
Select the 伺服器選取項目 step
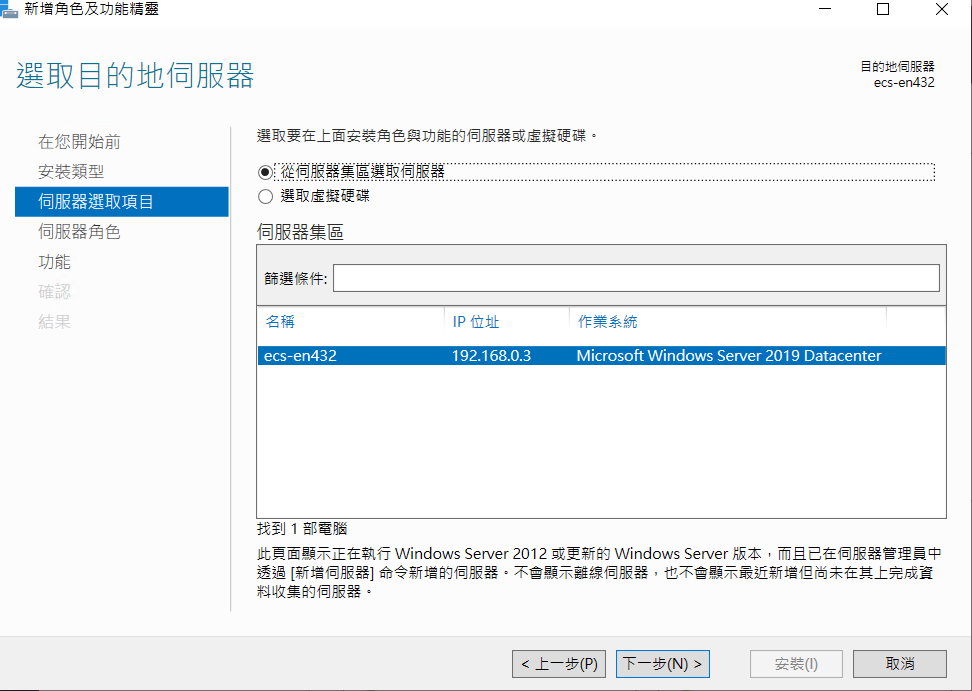(122, 201)
